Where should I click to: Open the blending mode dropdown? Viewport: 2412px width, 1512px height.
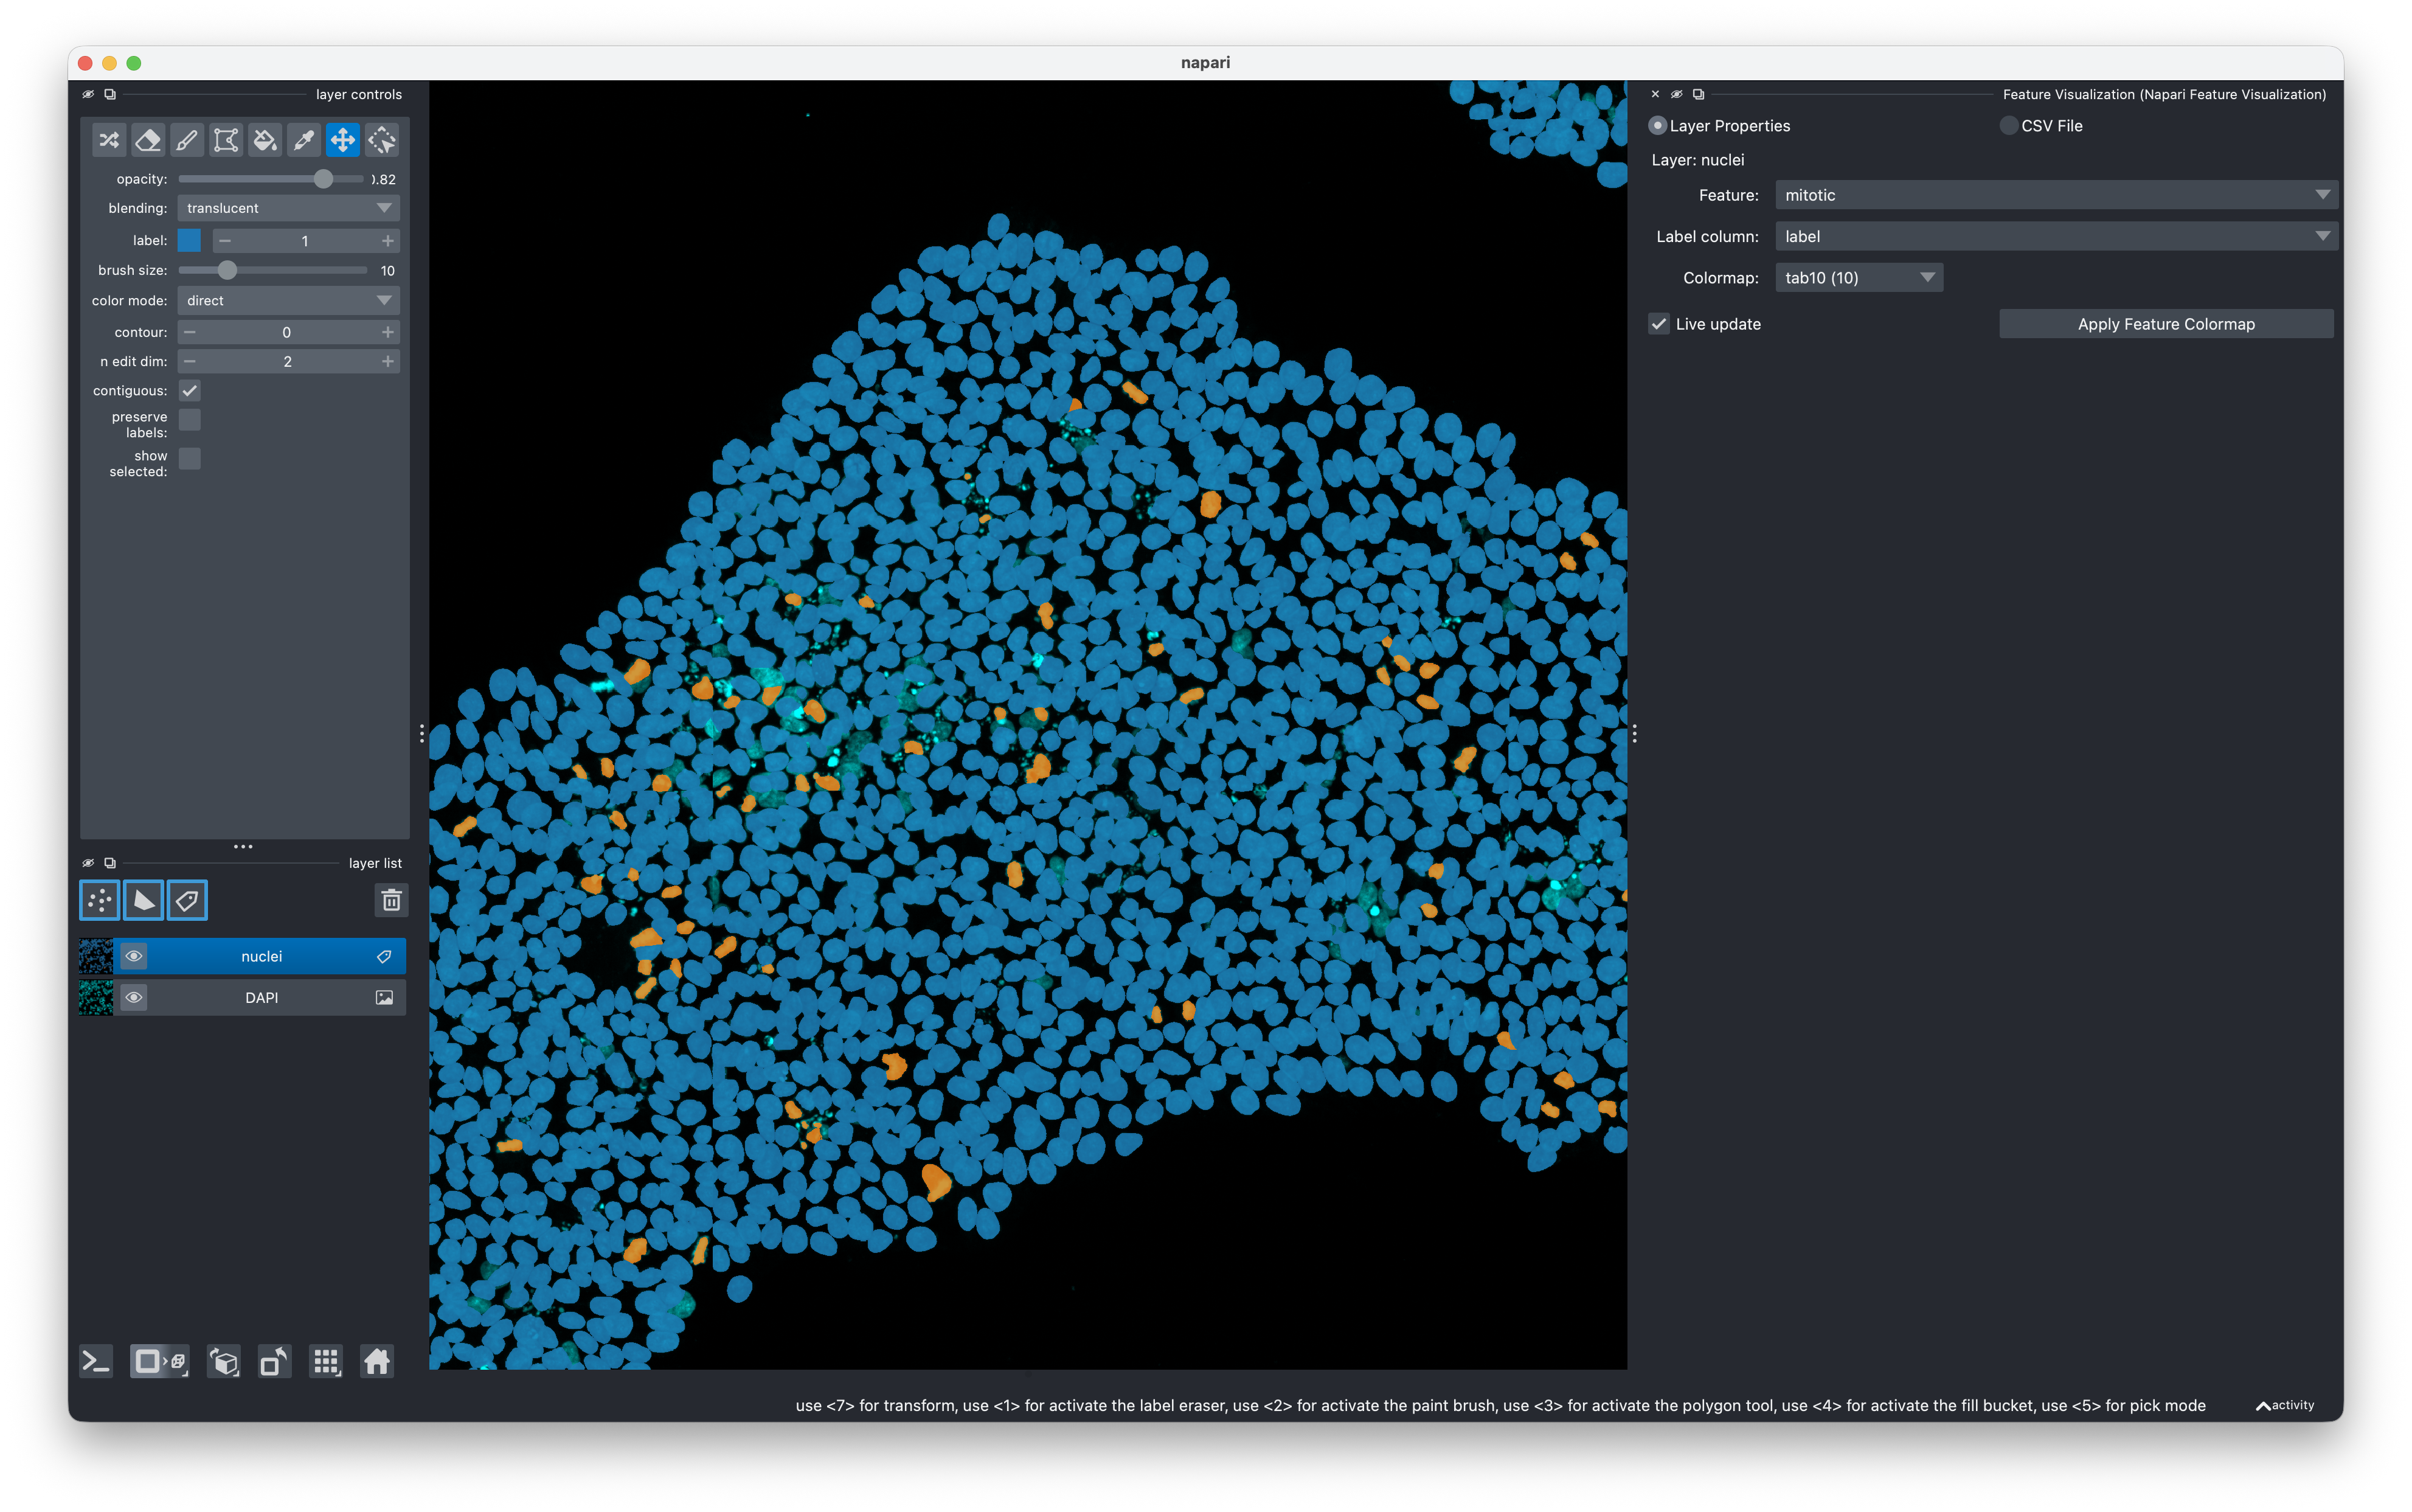coord(288,208)
